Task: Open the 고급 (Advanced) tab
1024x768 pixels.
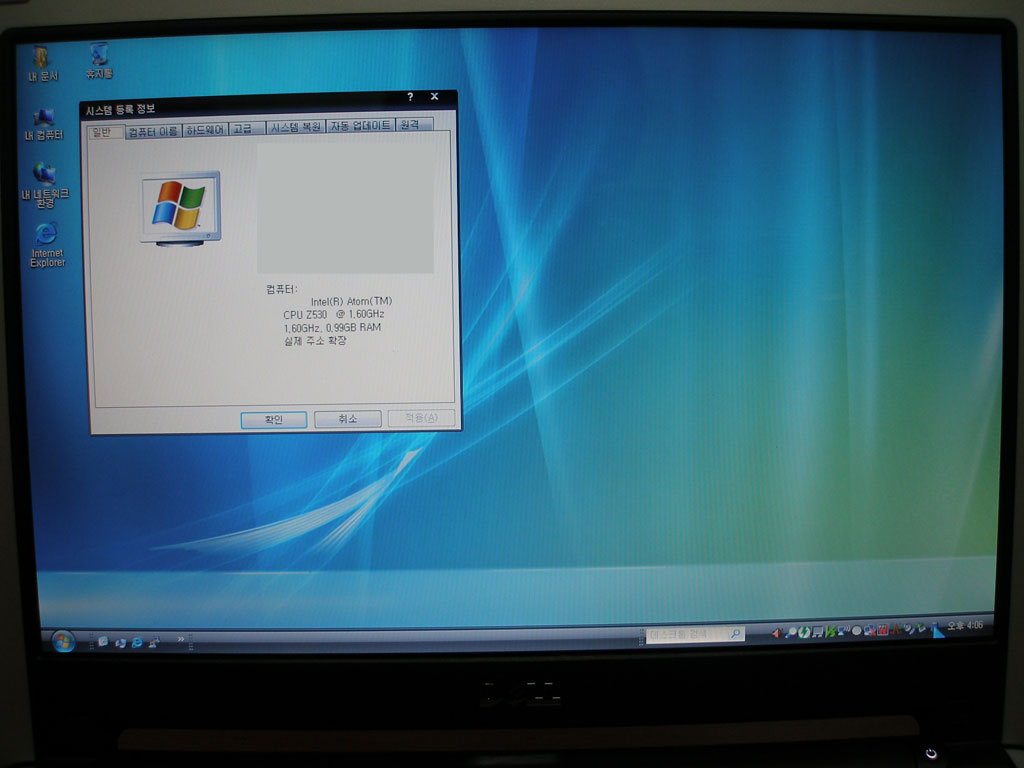Action: point(243,129)
